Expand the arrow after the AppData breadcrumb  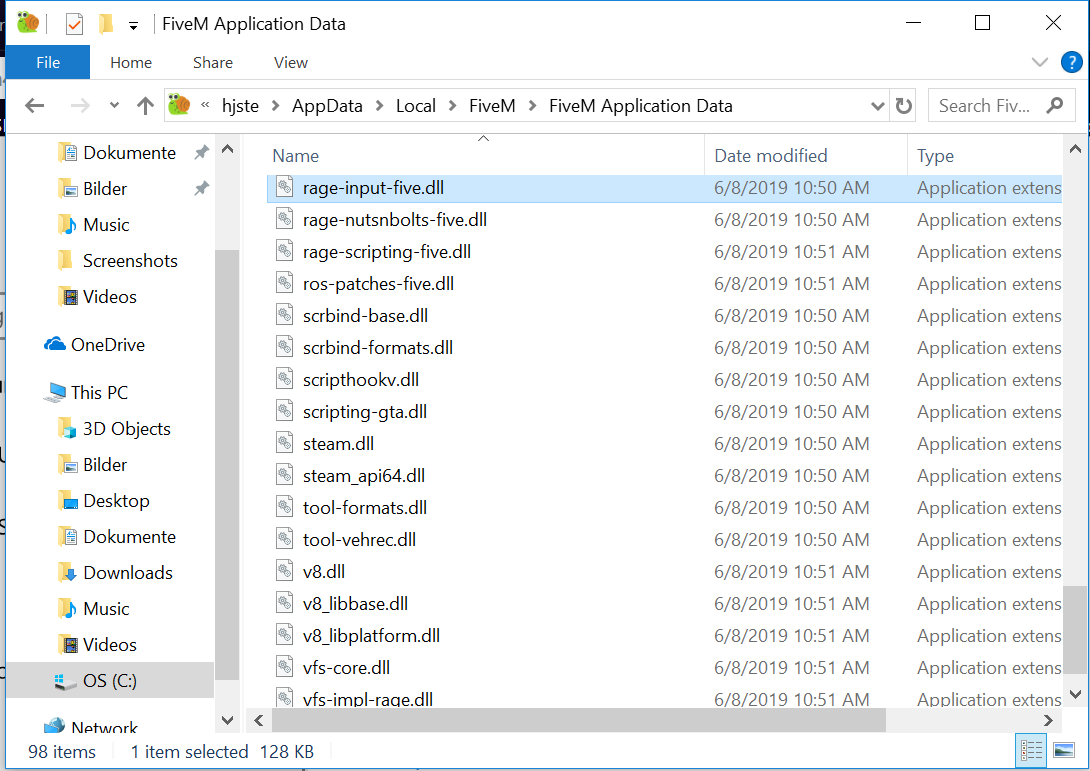pyautogui.click(x=380, y=106)
